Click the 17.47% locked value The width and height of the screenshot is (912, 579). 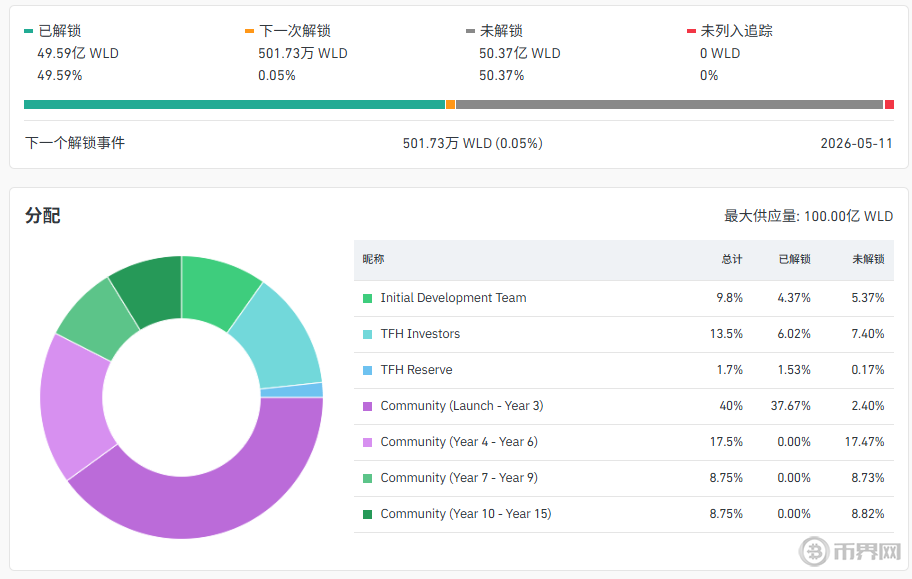point(864,442)
